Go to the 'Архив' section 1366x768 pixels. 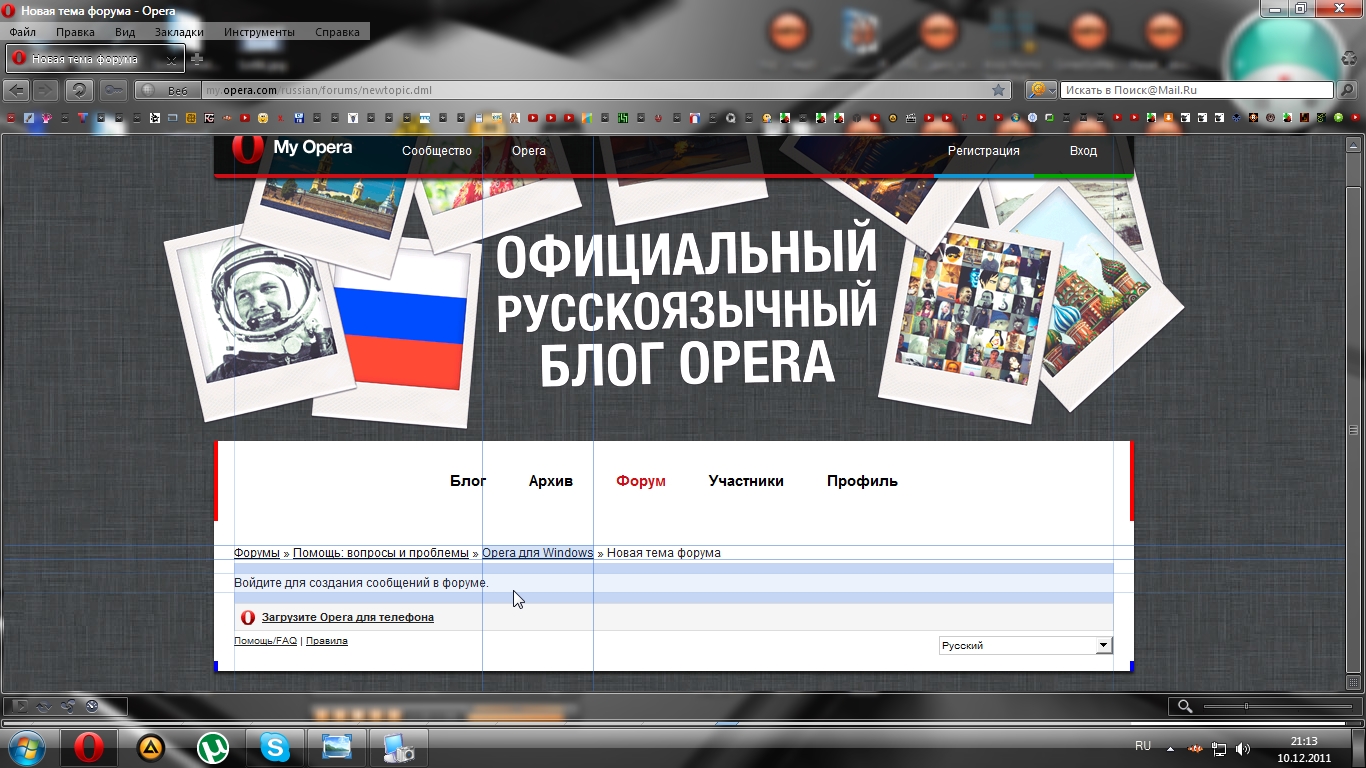coord(551,481)
